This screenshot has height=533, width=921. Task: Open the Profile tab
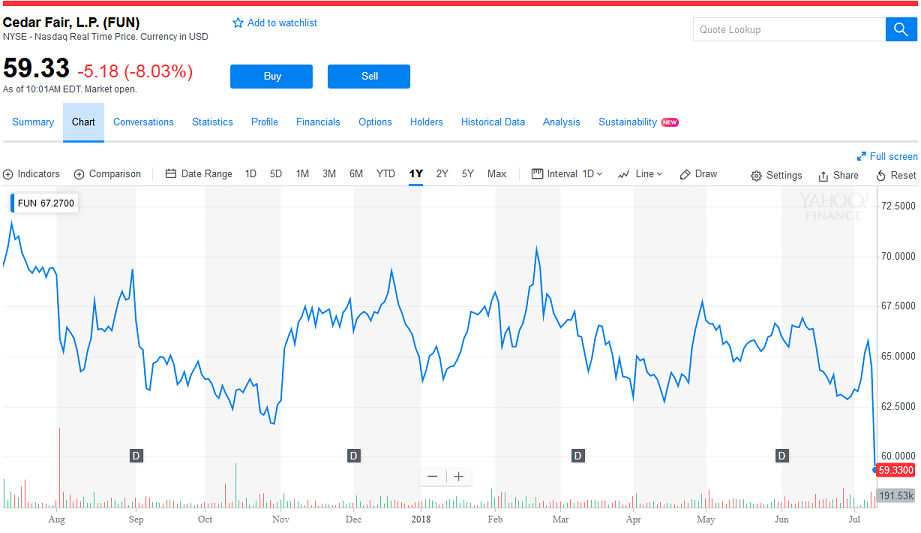(x=265, y=122)
